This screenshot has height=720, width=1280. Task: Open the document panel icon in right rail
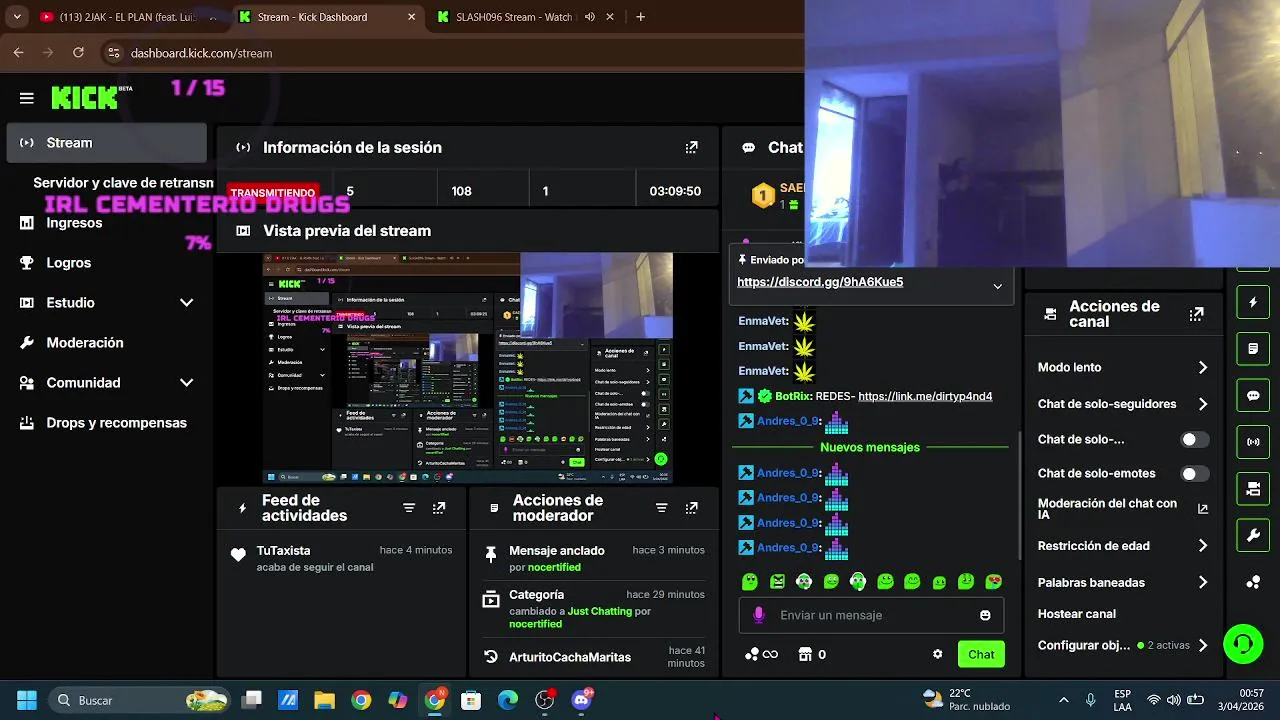tap(1253, 349)
